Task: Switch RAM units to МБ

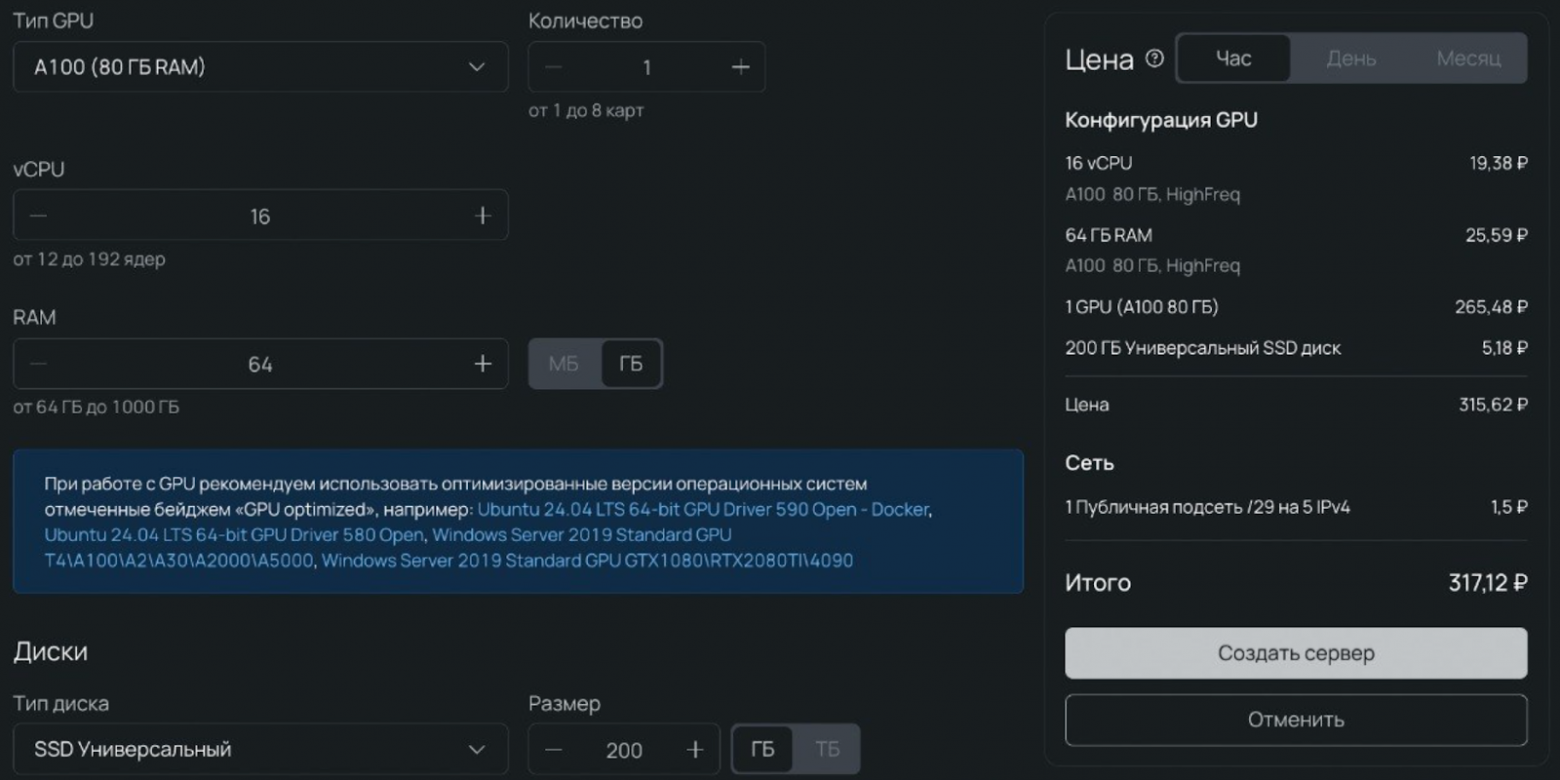Action: (564, 363)
